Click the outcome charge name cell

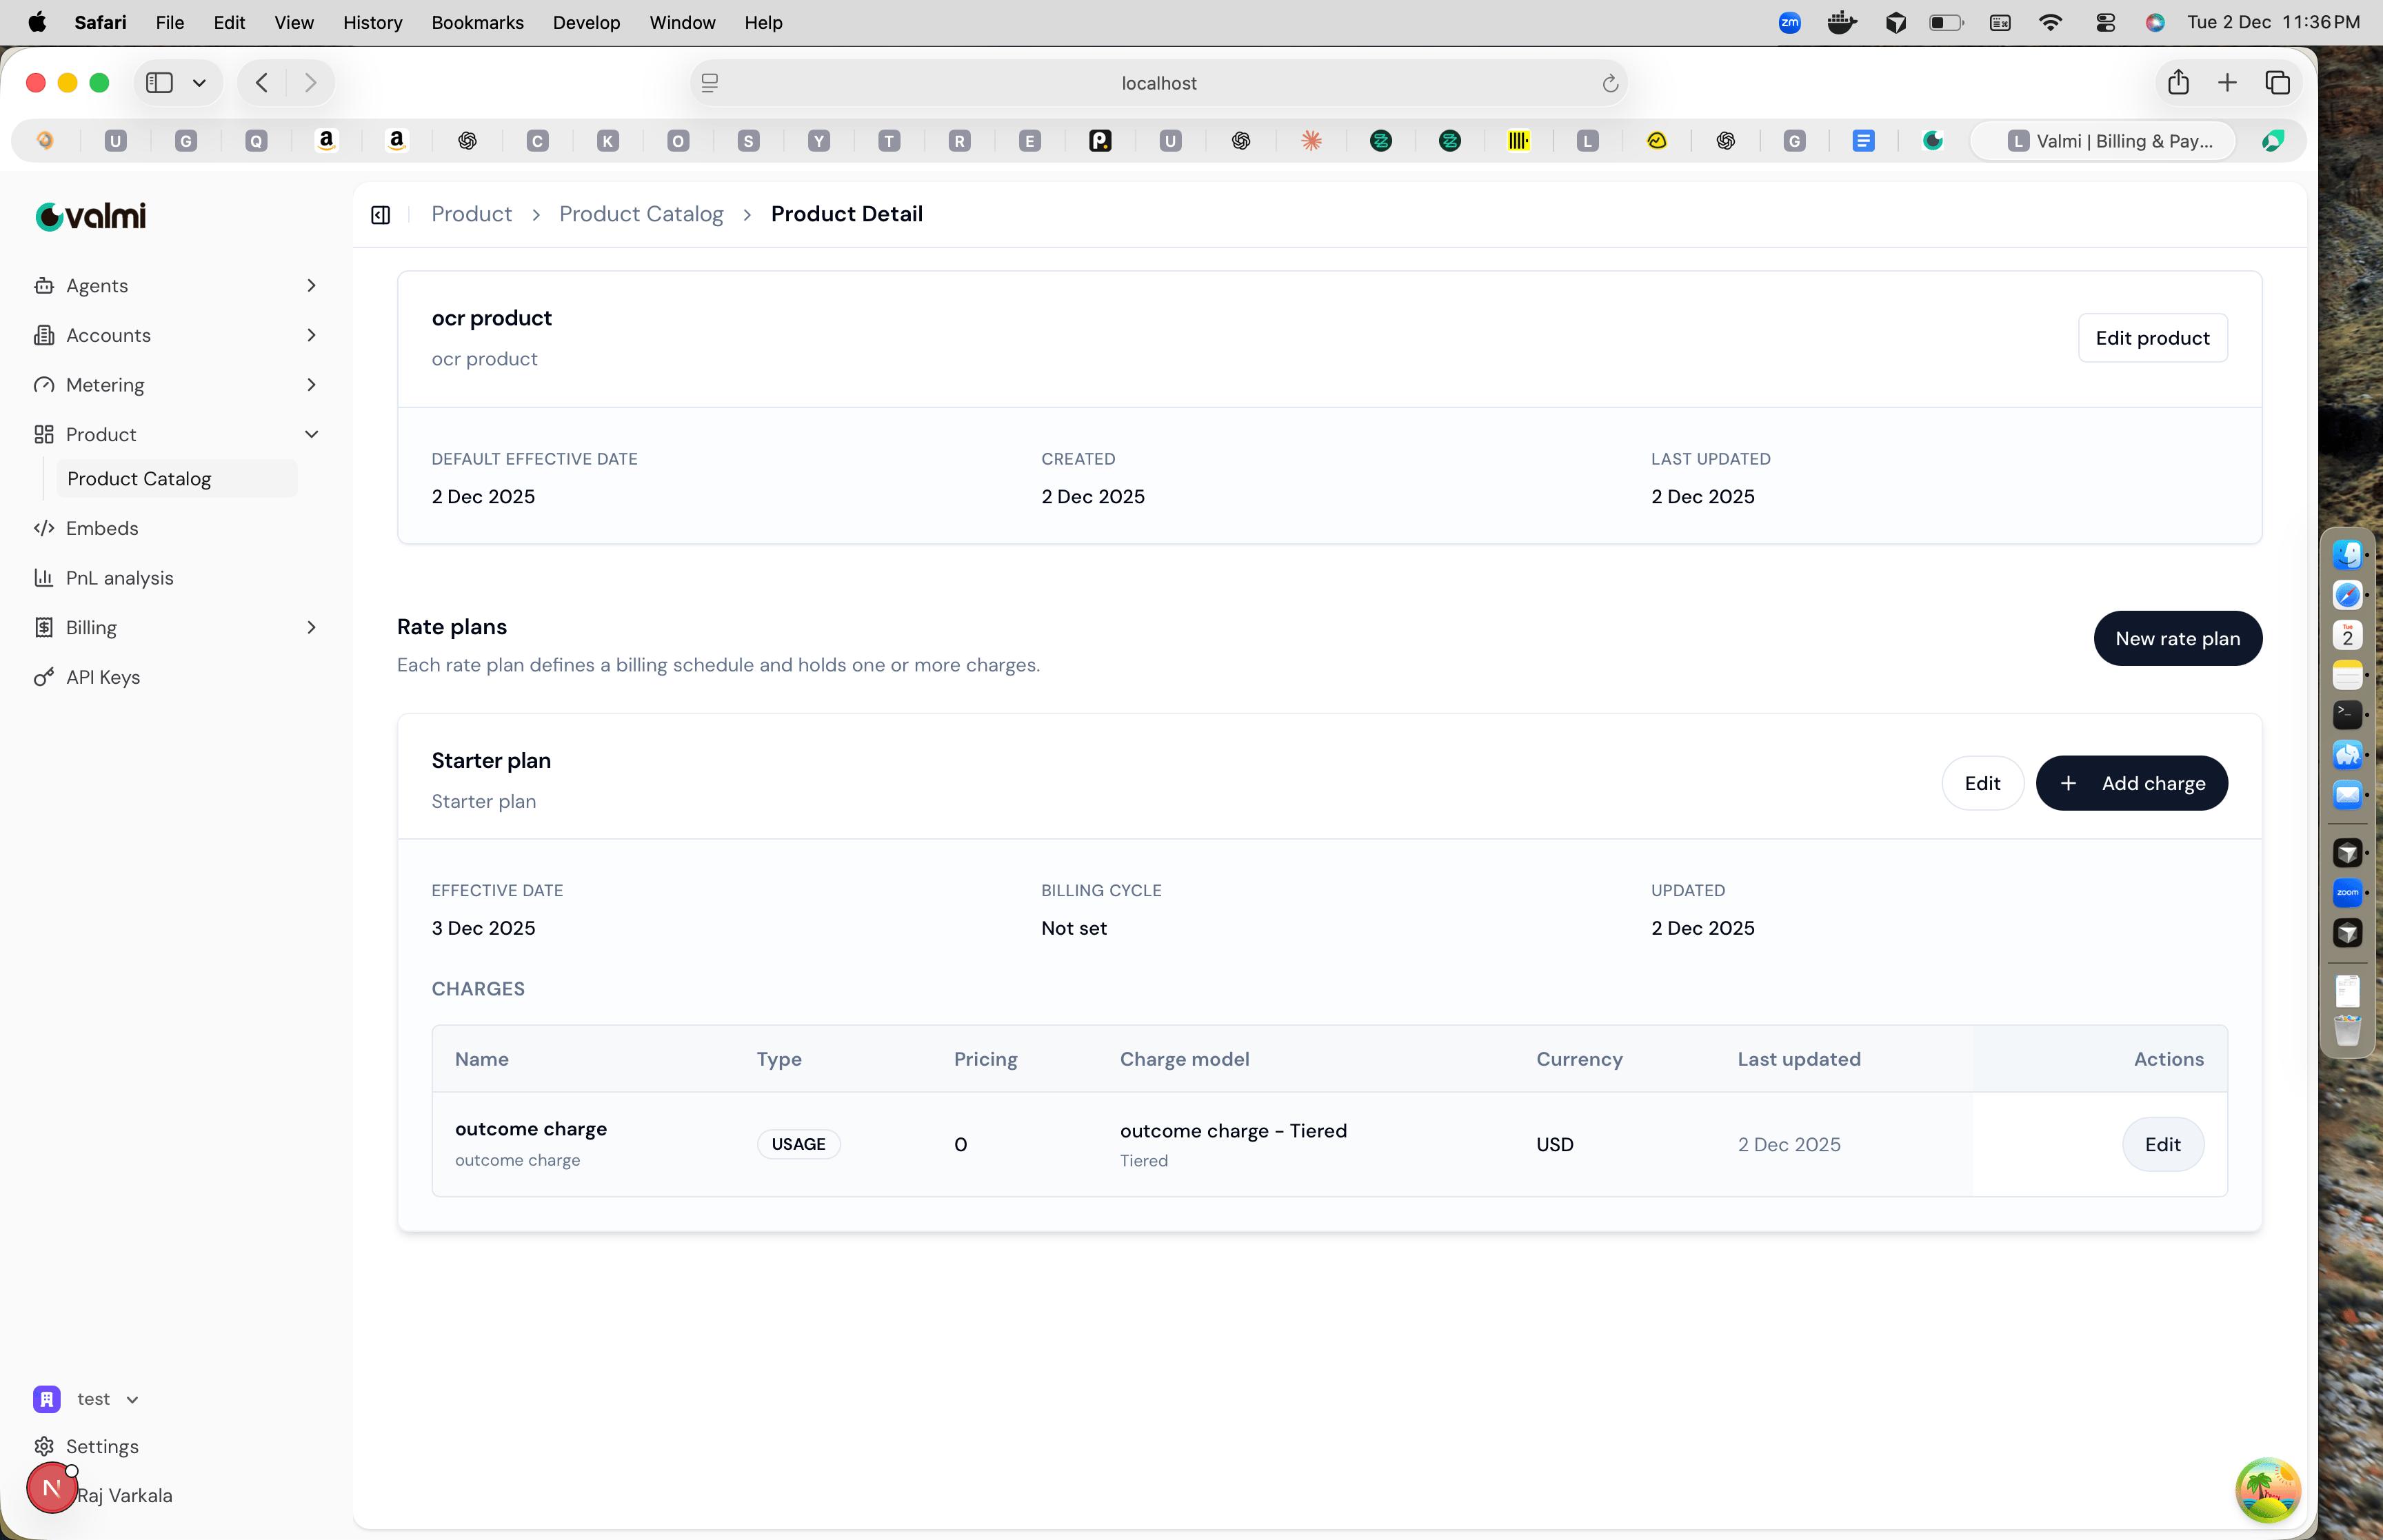coord(531,1129)
